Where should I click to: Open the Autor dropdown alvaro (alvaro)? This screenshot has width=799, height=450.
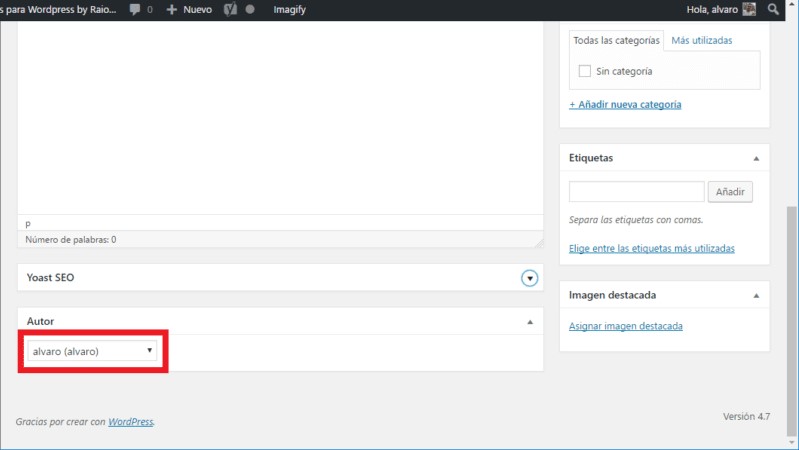(x=92, y=351)
